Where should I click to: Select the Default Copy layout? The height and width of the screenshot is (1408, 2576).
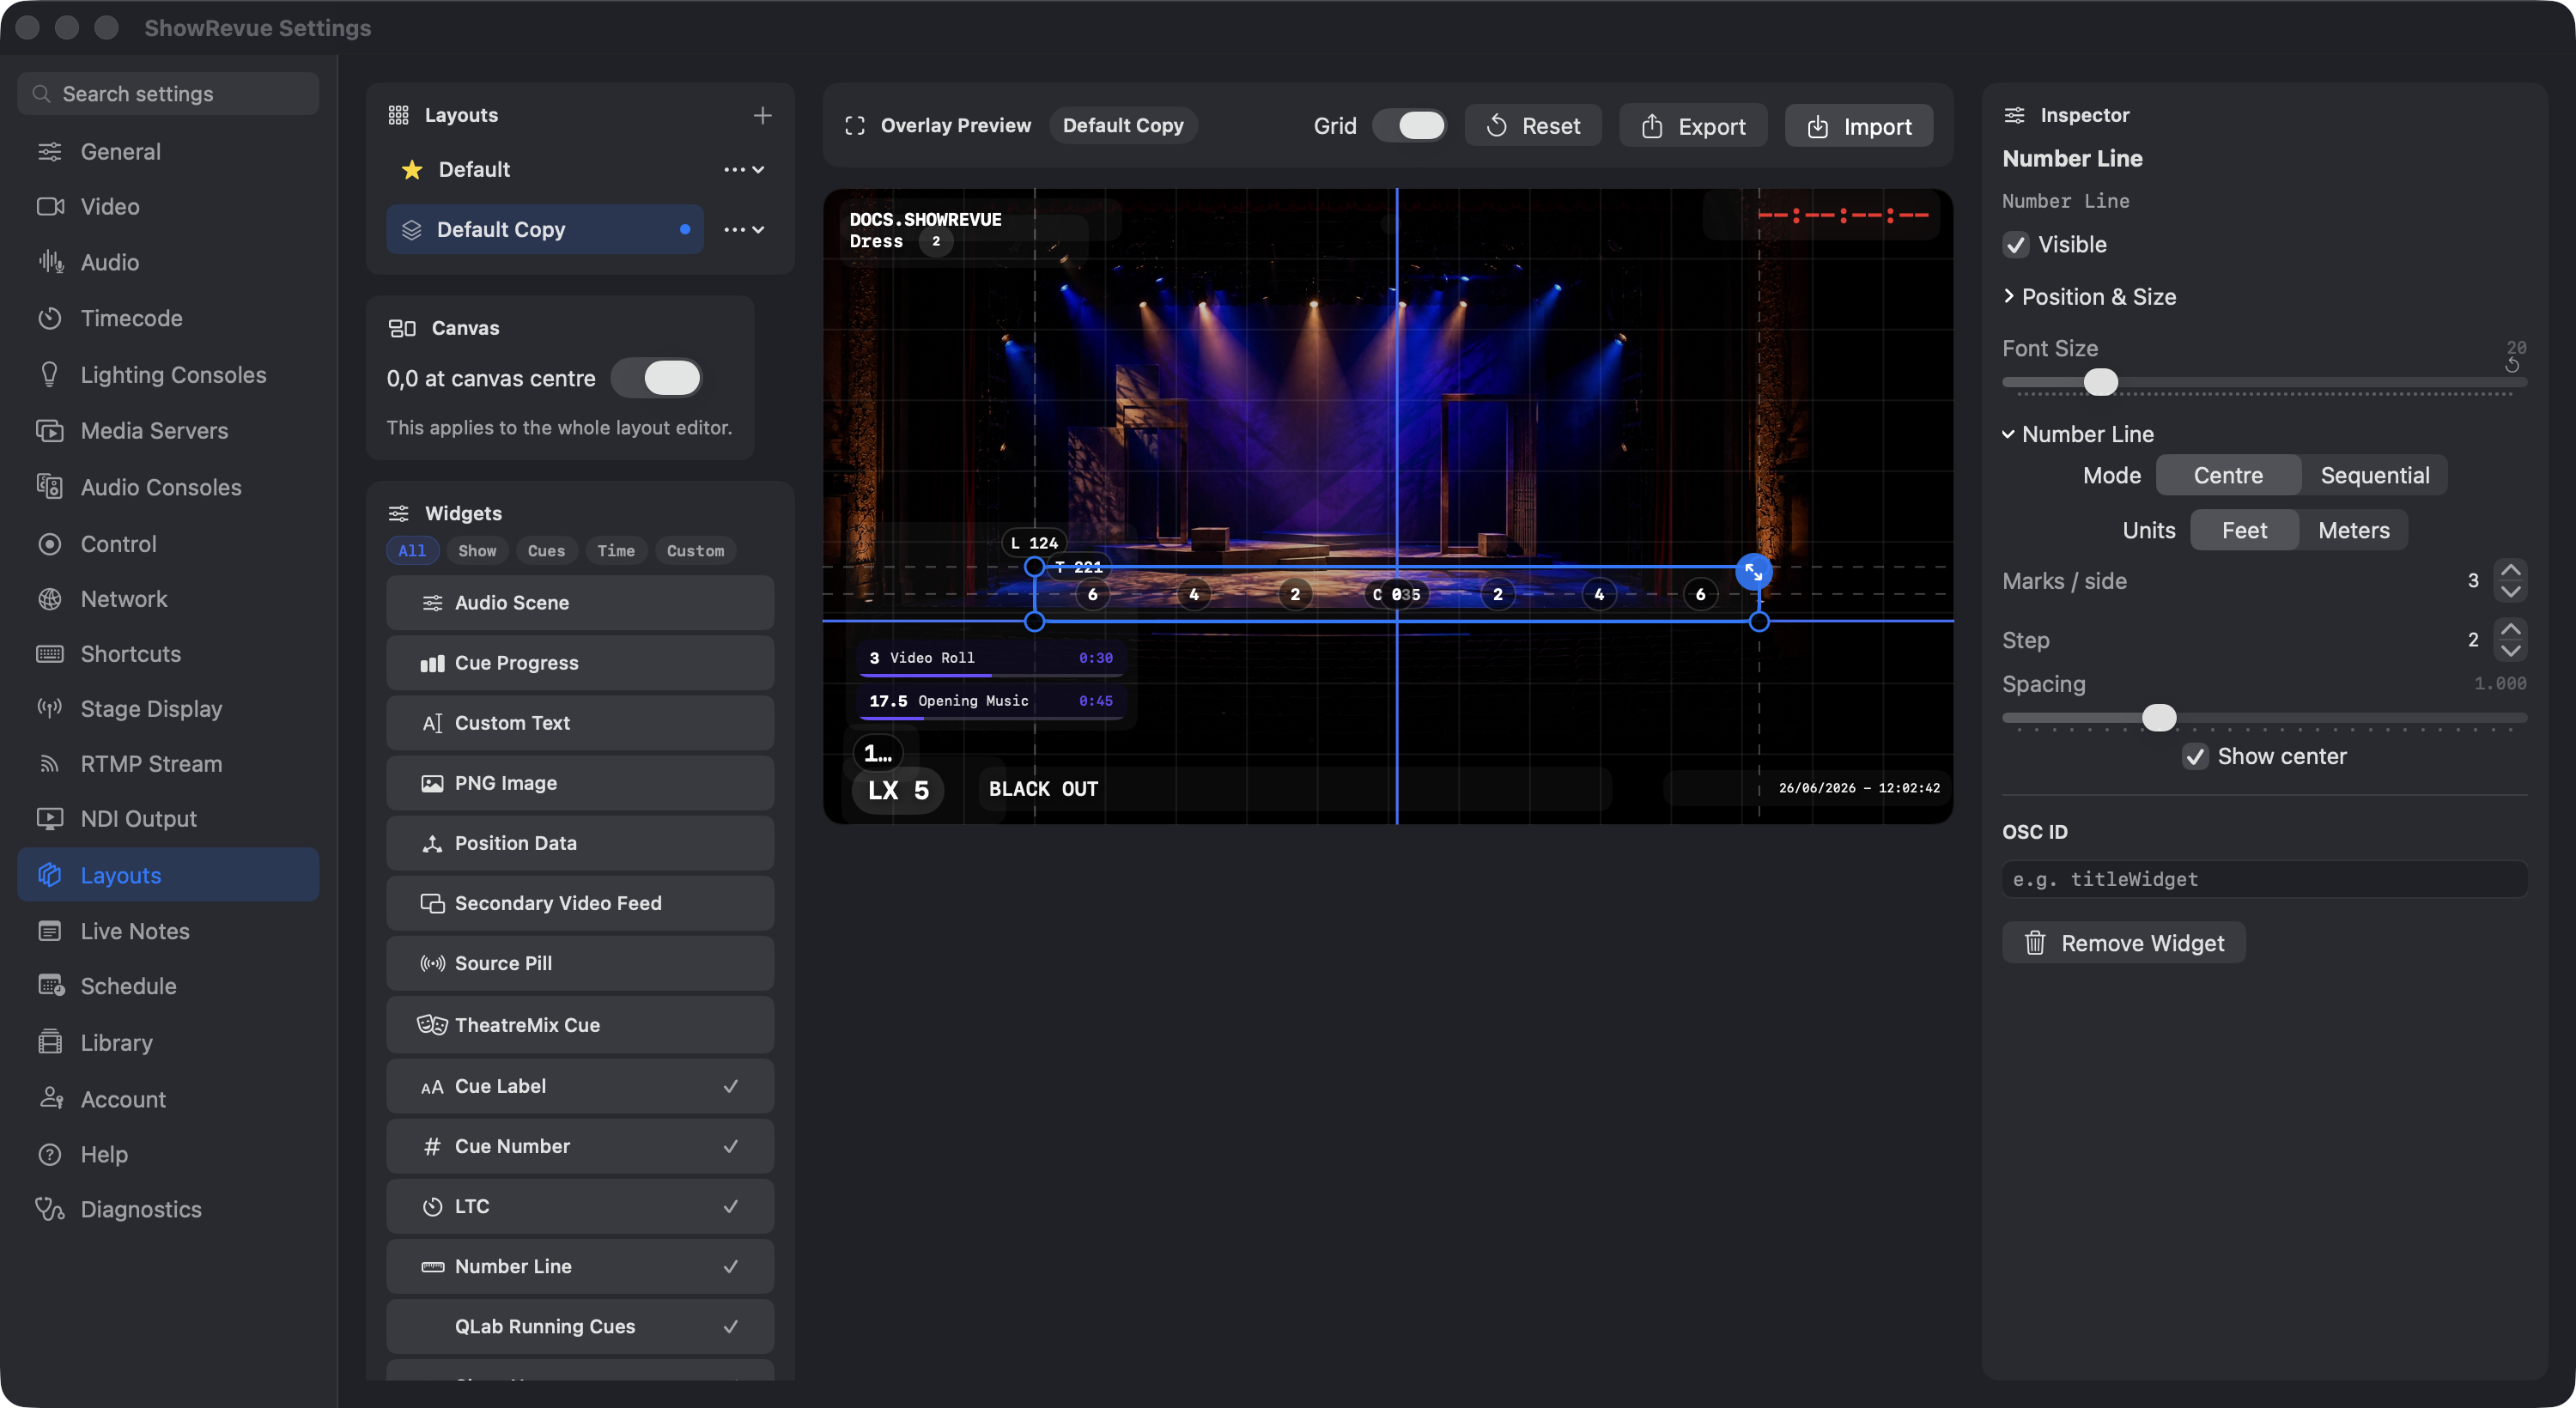tap(545, 230)
